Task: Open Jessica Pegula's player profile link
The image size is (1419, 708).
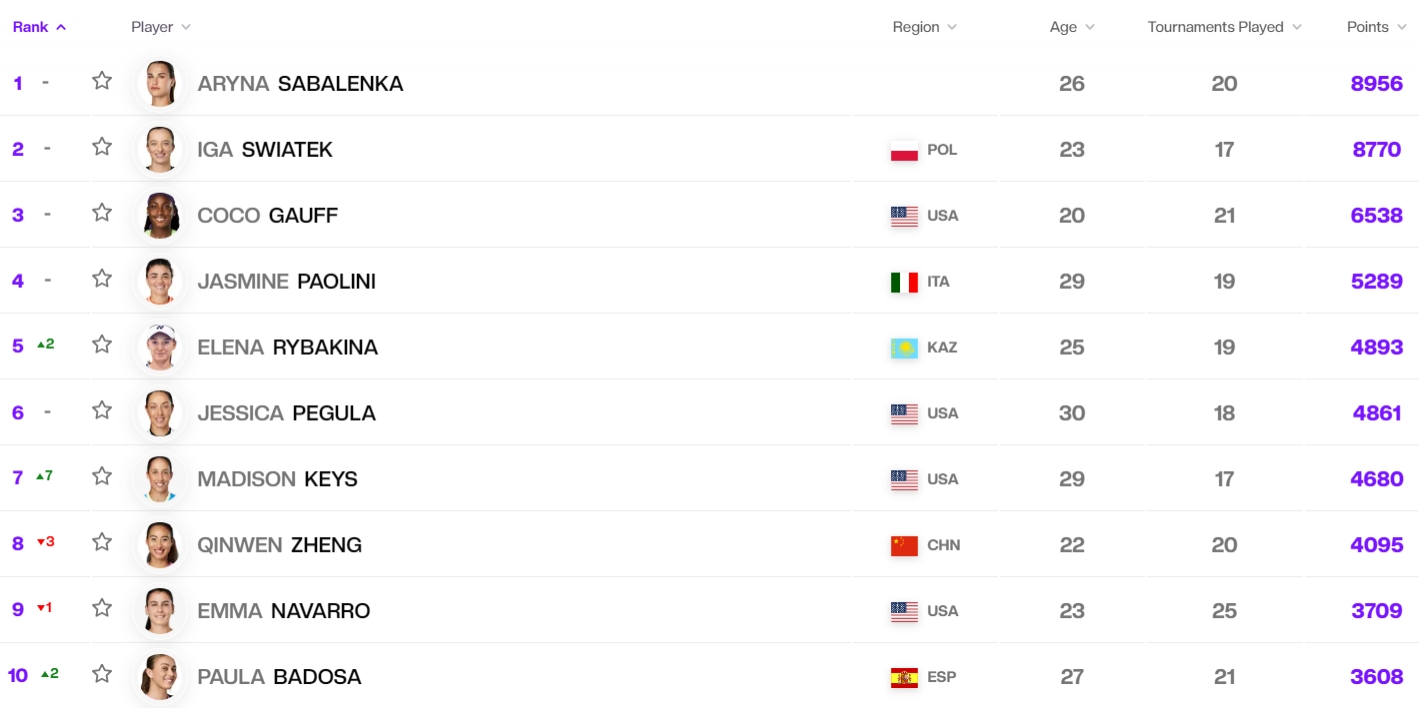Action: tap(286, 413)
